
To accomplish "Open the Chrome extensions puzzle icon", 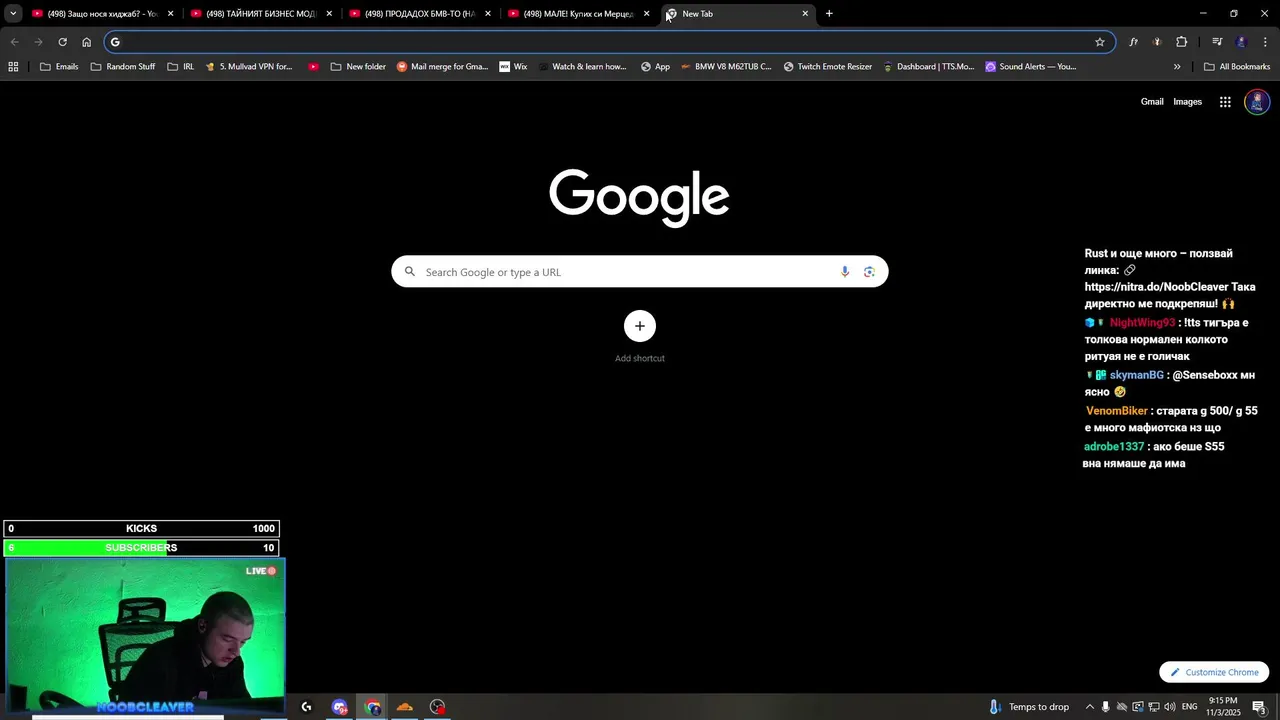I will (x=1181, y=42).
